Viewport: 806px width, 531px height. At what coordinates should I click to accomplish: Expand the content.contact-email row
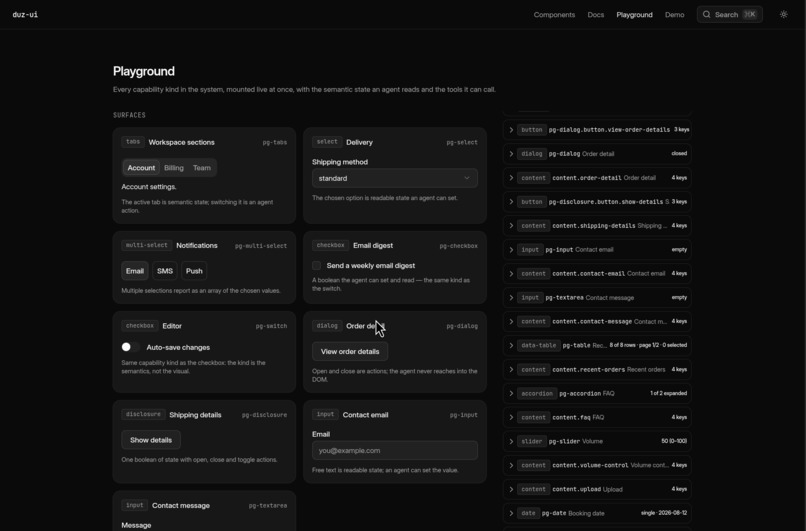tap(597, 273)
